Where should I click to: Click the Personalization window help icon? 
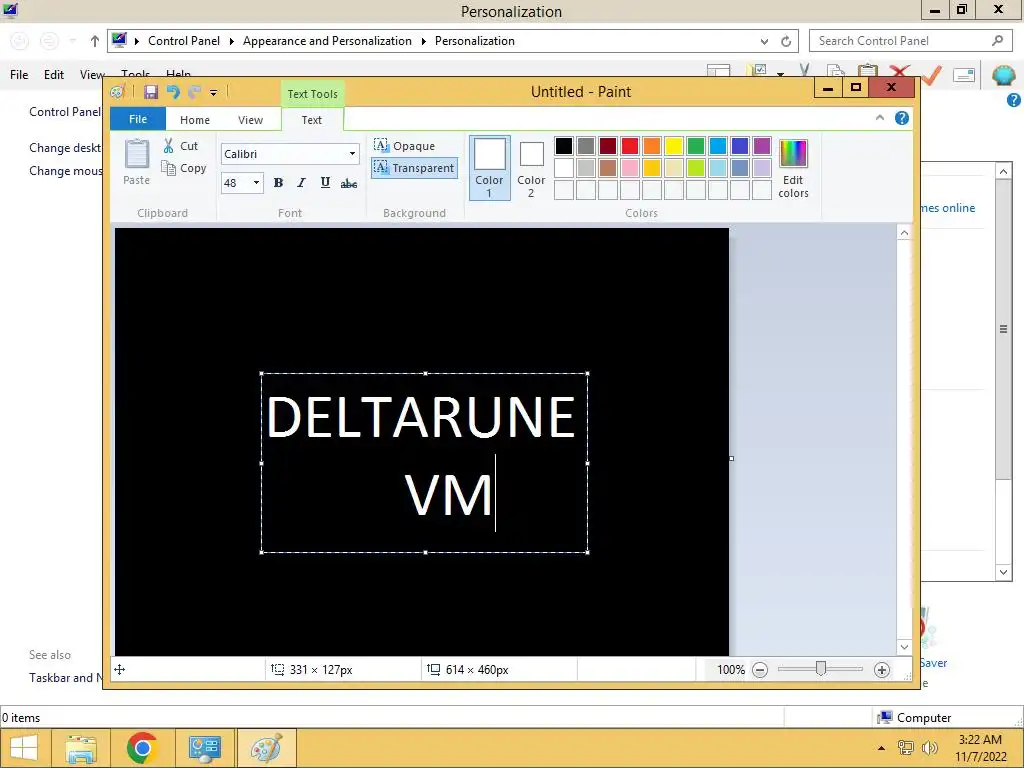tap(1014, 100)
